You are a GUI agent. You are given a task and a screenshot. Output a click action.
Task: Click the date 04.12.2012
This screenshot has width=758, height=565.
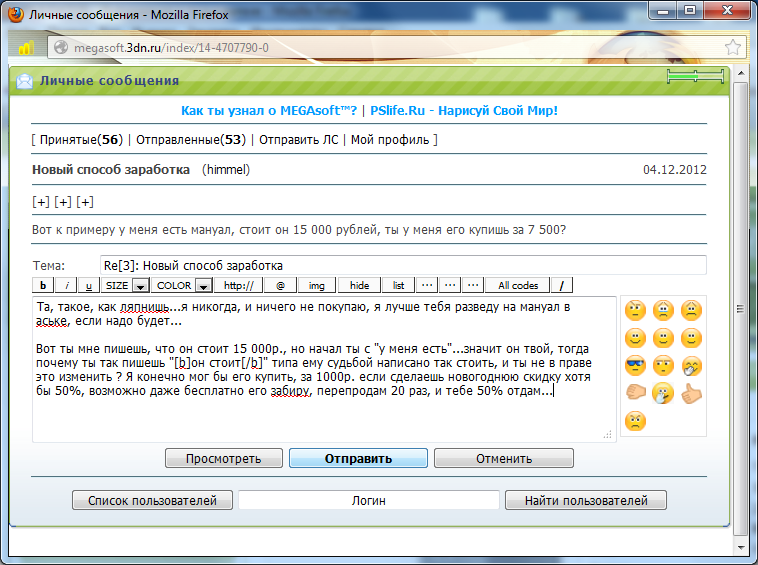675,170
